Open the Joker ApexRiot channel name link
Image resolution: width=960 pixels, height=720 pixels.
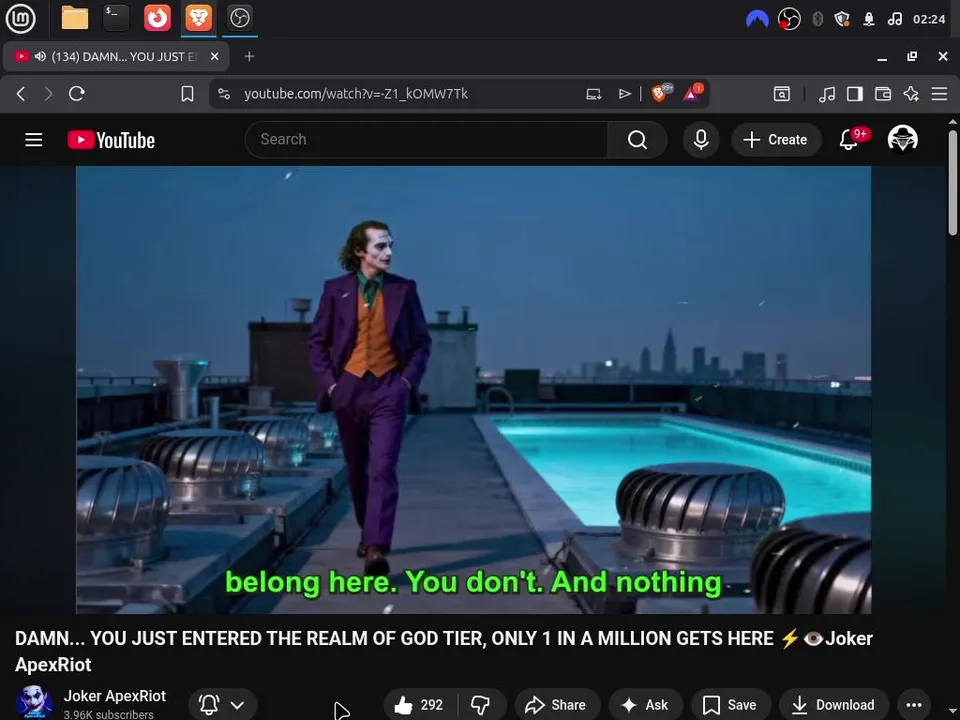114,696
